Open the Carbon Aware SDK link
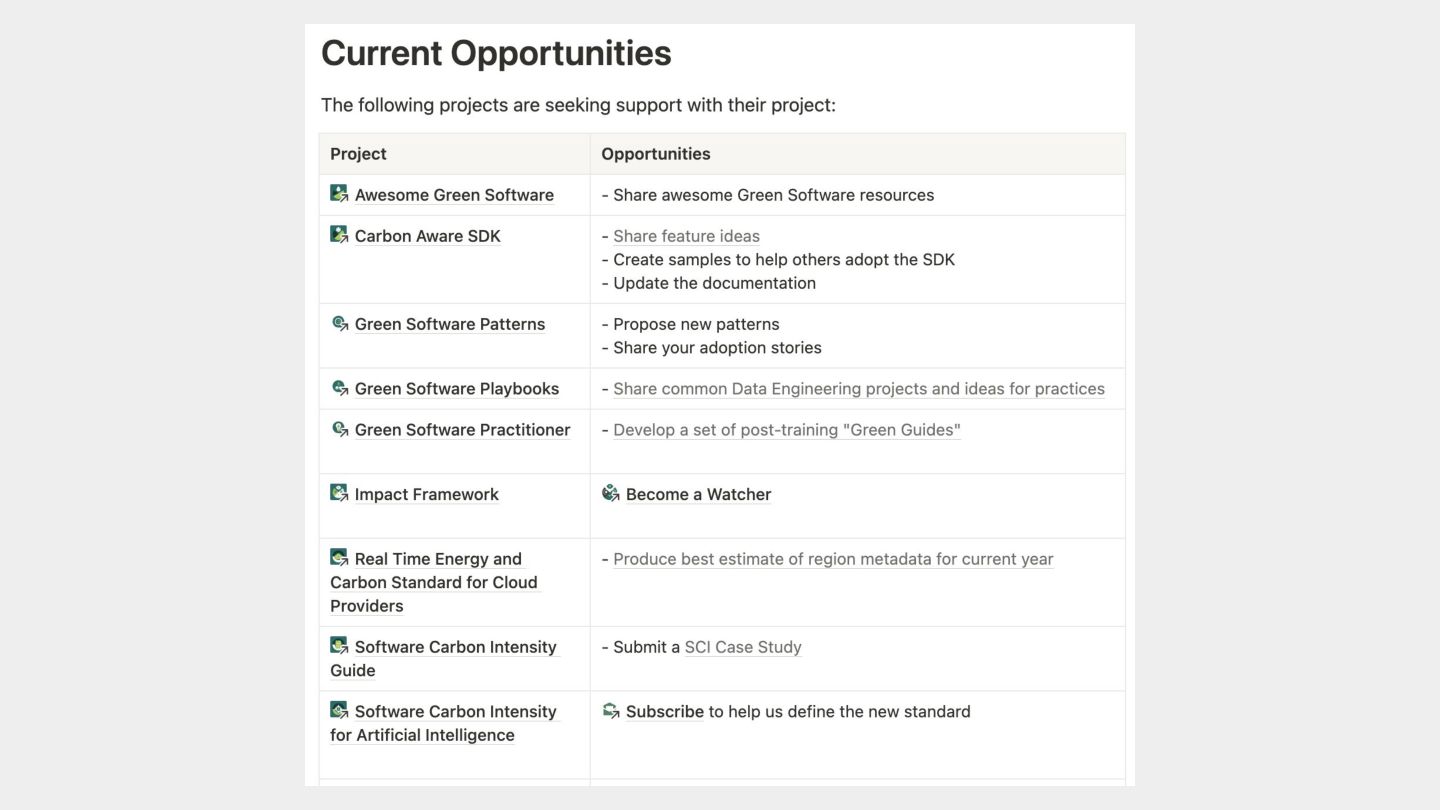This screenshot has width=1440, height=810. pos(427,236)
